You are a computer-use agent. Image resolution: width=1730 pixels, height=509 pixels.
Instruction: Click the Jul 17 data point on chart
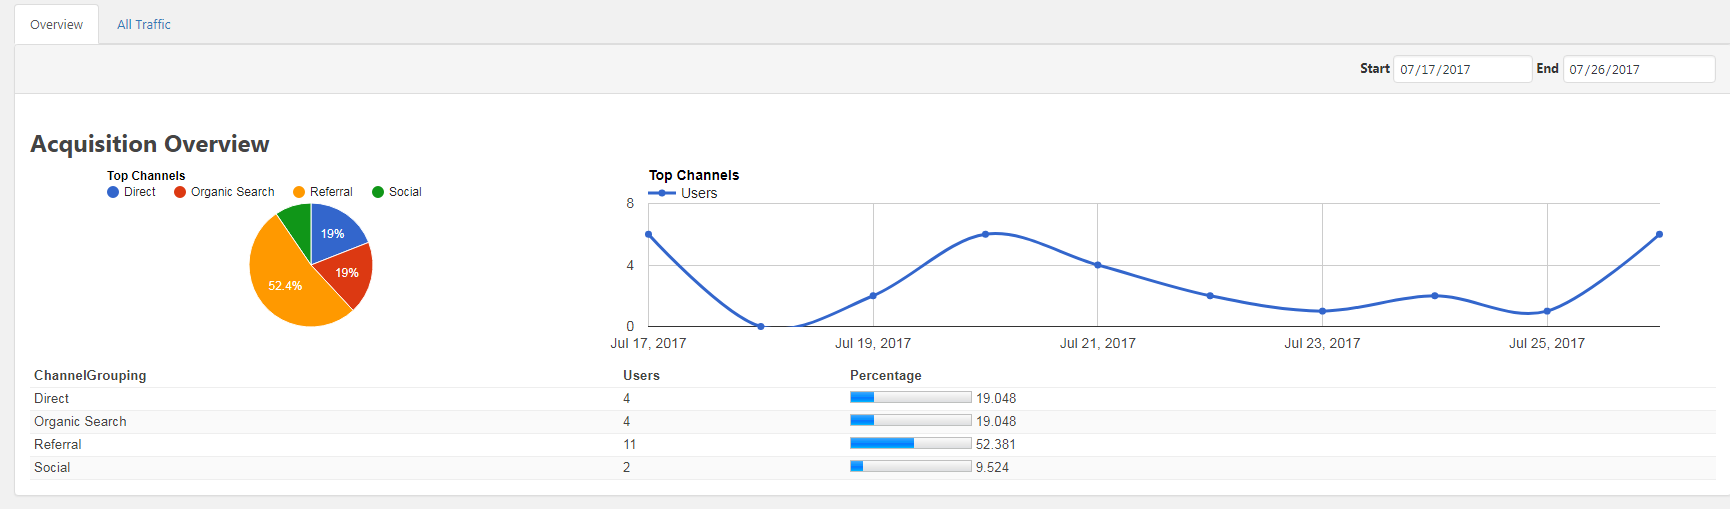(x=649, y=235)
